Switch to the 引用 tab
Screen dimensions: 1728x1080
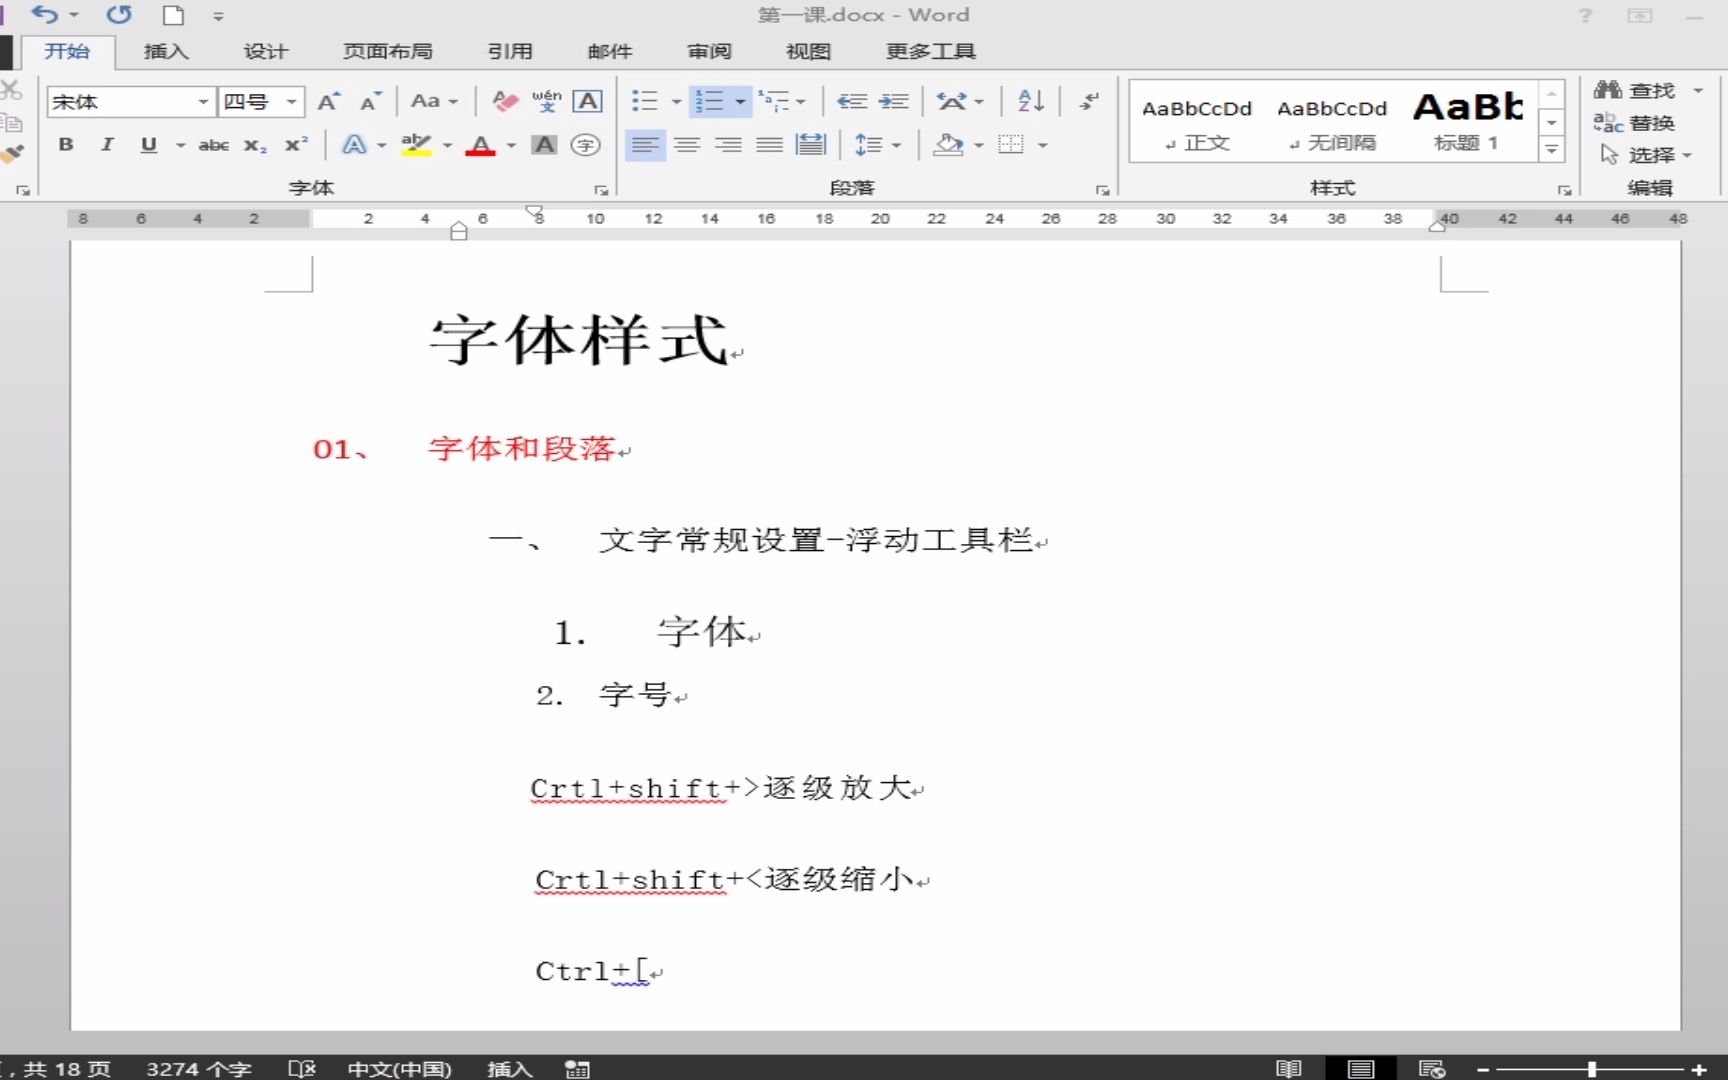(x=510, y=52)
